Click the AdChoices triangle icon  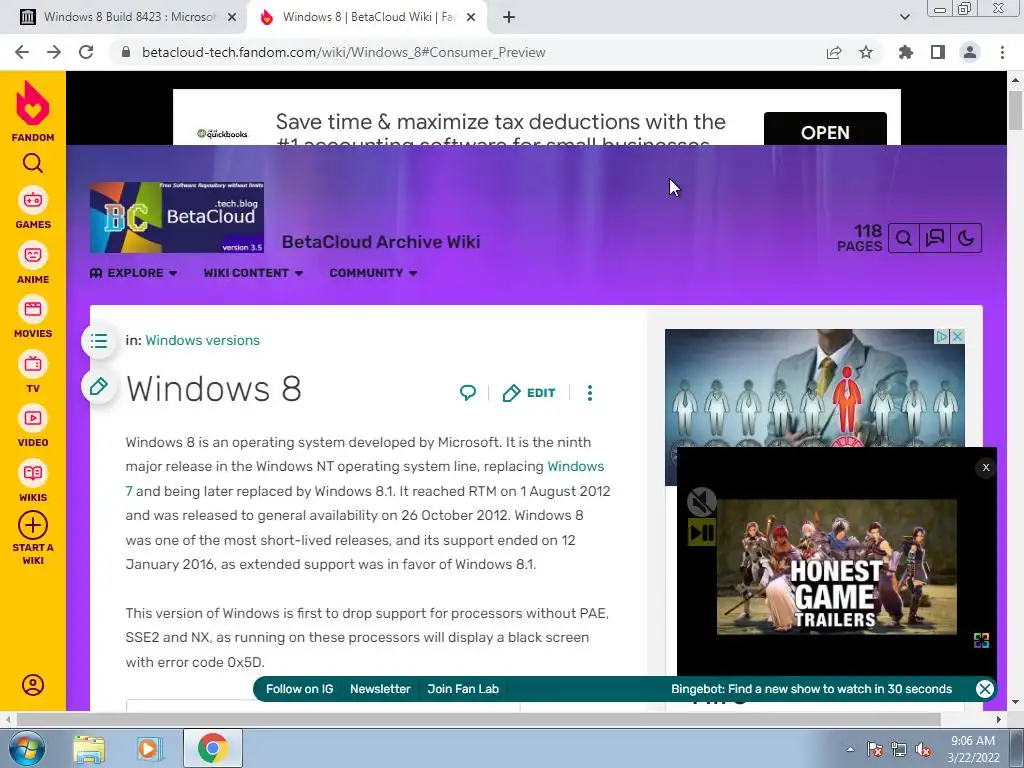coord(942,336)
